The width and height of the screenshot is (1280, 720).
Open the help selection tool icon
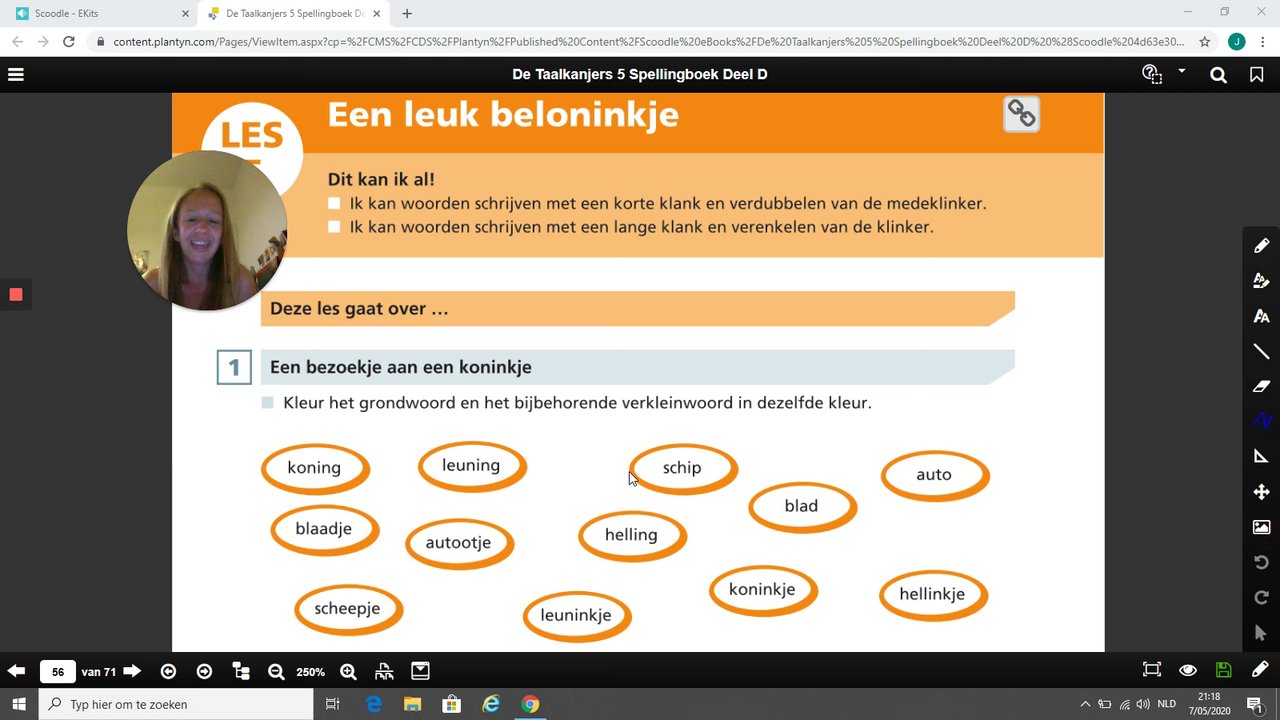pos(1152,74)
